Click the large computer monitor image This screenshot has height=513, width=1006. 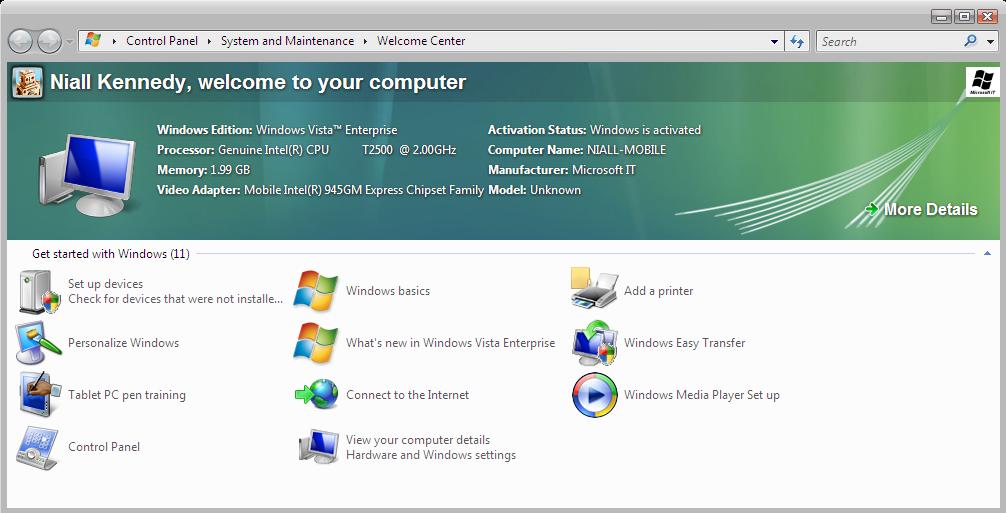point(88,174)
